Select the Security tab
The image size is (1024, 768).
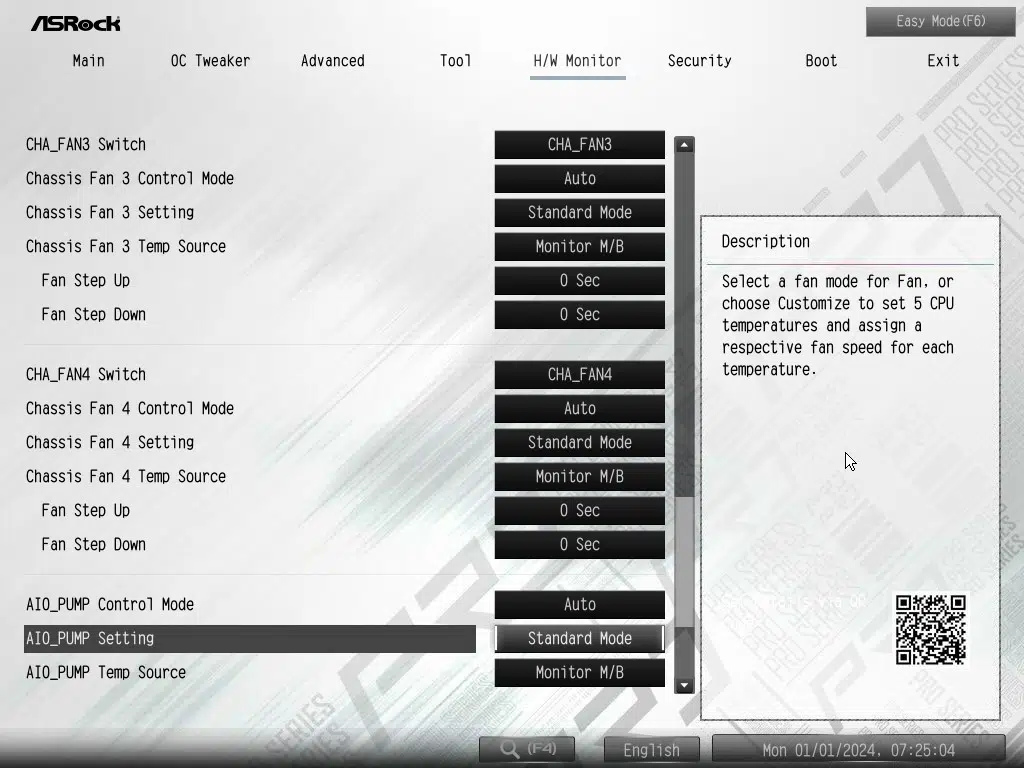point(699,61)
